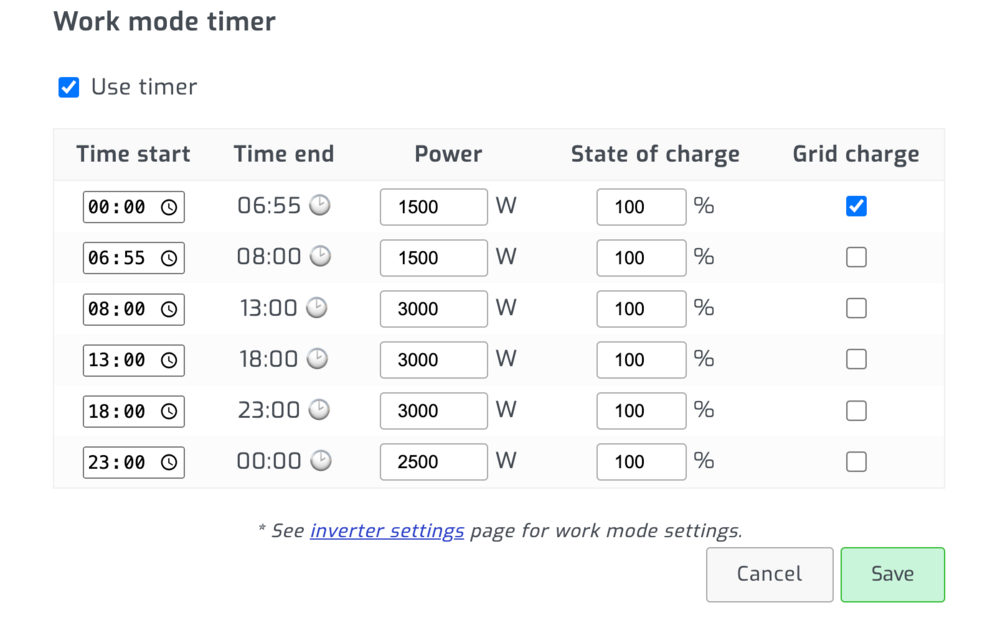Viewport: 1000px width, 618px height.
Task: Click clock icon in 00:00 start time field
Action: [x=169, y=207]
